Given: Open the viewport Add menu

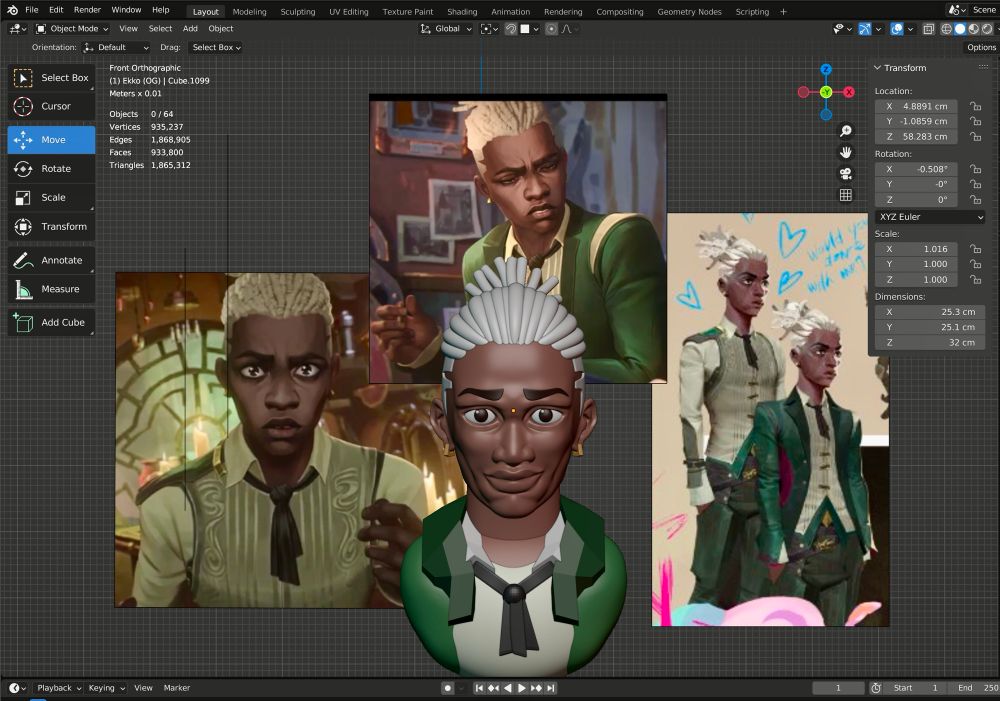Looking at the screenshot, I should tap(190, 29).
